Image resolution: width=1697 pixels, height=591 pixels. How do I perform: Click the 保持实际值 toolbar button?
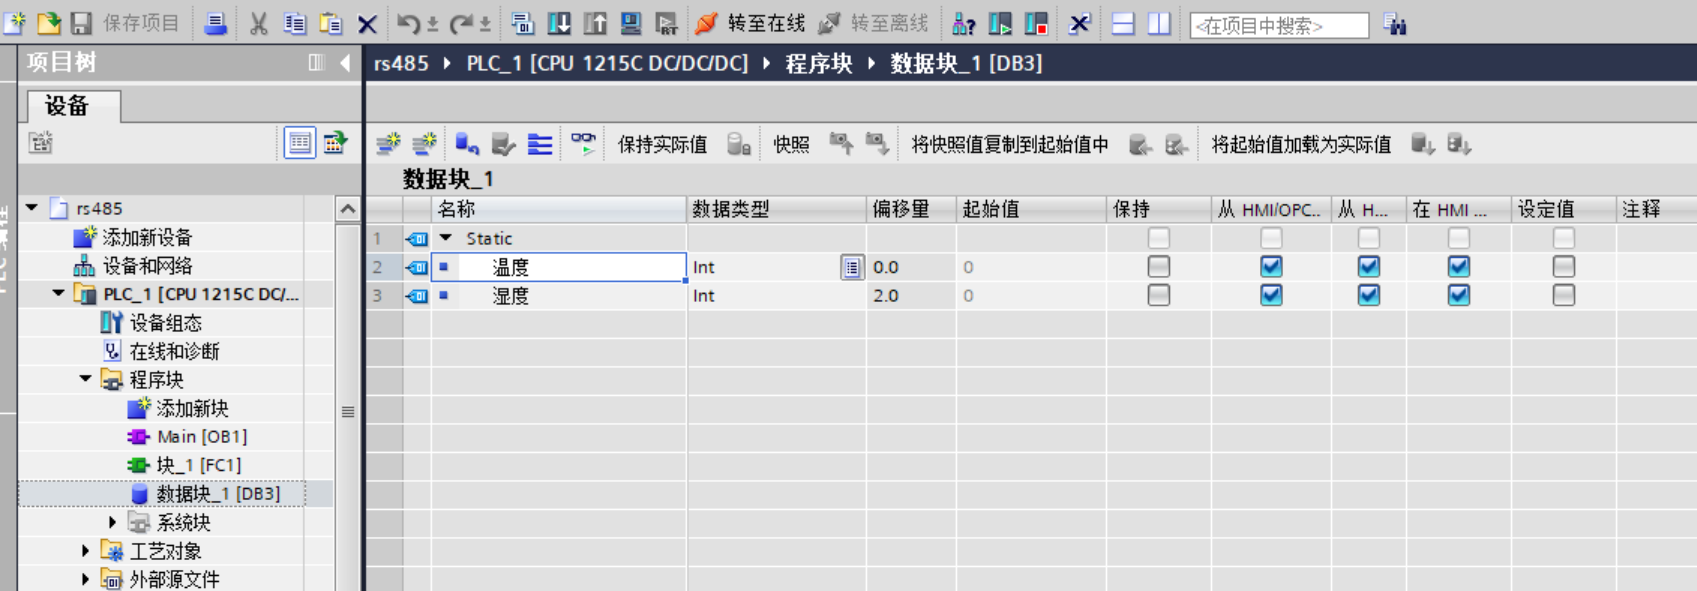(x=662, y=145)
